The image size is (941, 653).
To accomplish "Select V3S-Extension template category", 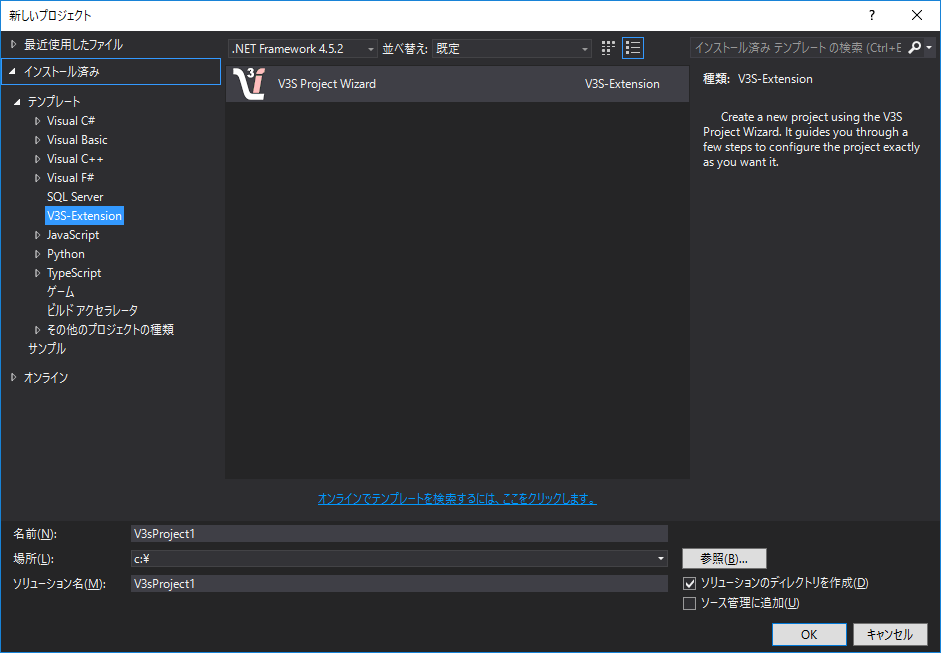I will (85, 216).
